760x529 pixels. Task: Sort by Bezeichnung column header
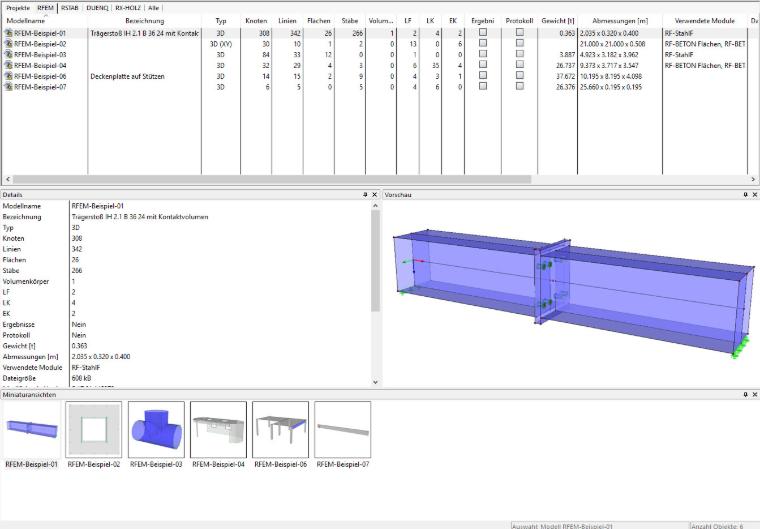coord(144,21)
